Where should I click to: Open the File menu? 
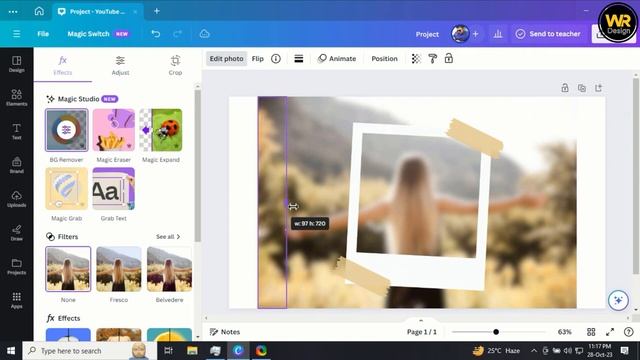(43, 34)
